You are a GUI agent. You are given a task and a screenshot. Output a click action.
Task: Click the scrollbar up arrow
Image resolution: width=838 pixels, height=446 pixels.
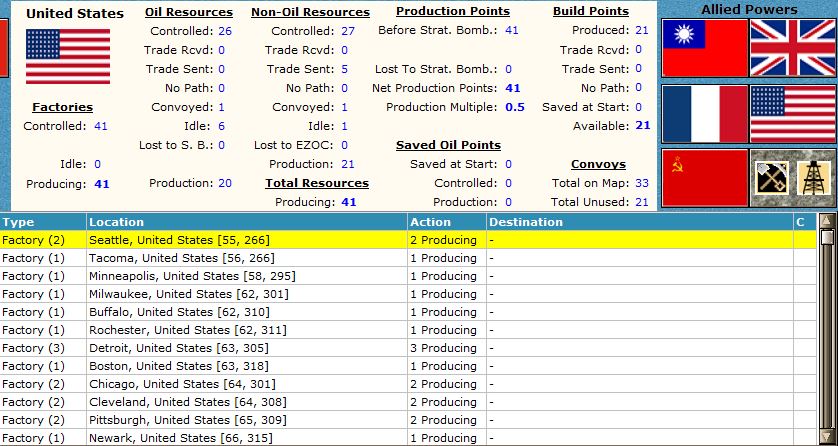tap(827, 221)
